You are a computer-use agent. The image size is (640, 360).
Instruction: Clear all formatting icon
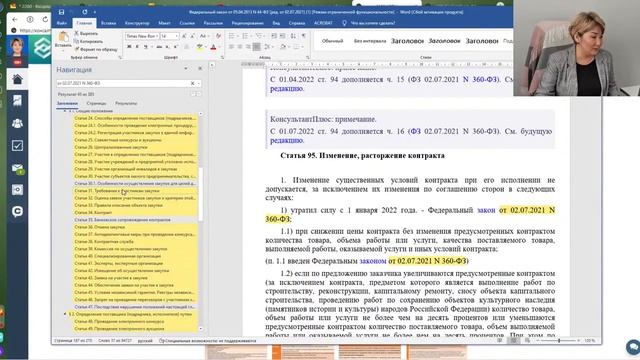pyautogui.click(x=218, y=36)
